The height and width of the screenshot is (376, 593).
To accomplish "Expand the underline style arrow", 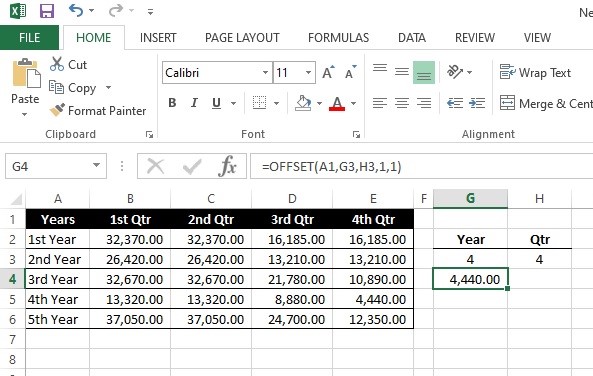I will click(233, 103).
